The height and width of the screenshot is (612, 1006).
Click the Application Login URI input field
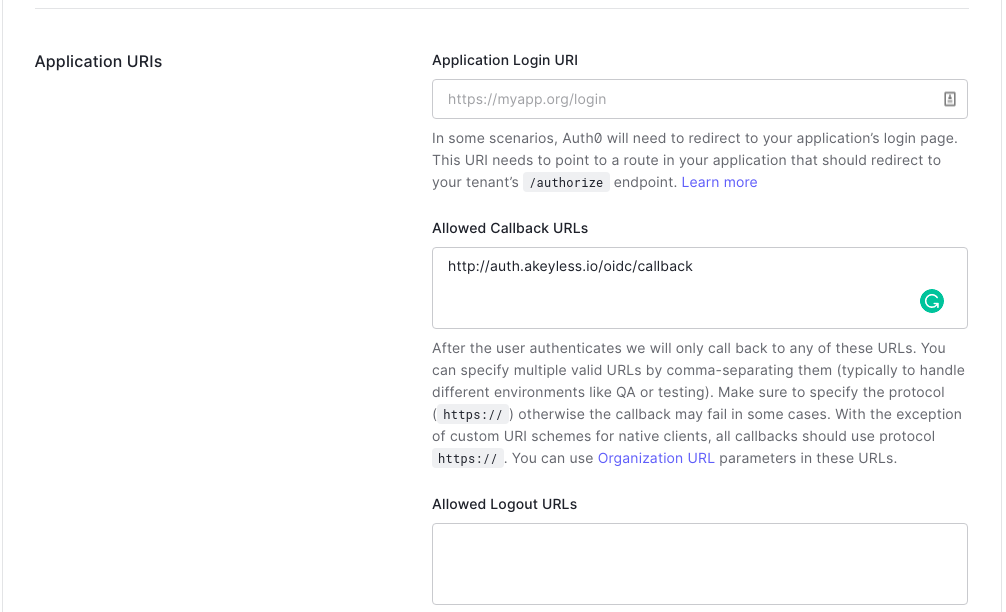(680, 99)
